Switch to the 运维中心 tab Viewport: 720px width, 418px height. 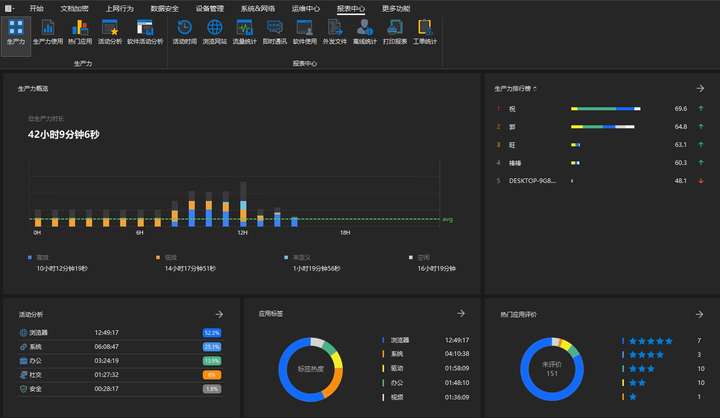click(305, 8)
